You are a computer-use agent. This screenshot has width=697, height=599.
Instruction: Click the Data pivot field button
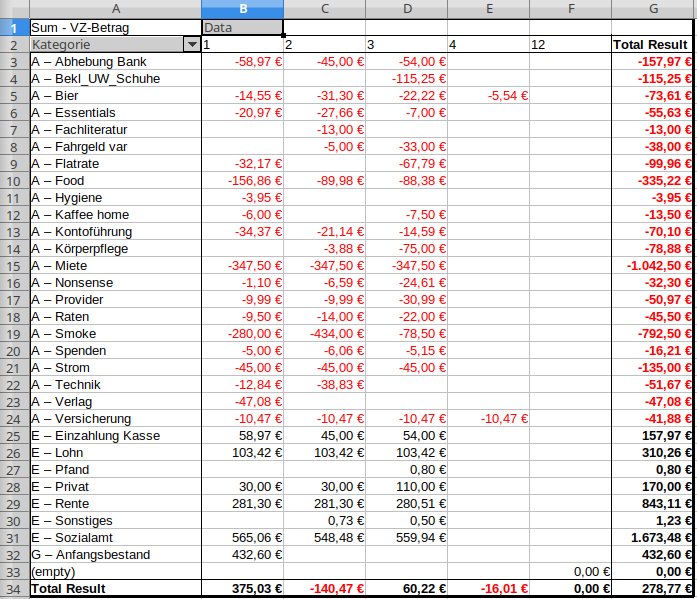click(x=242, y=28)
